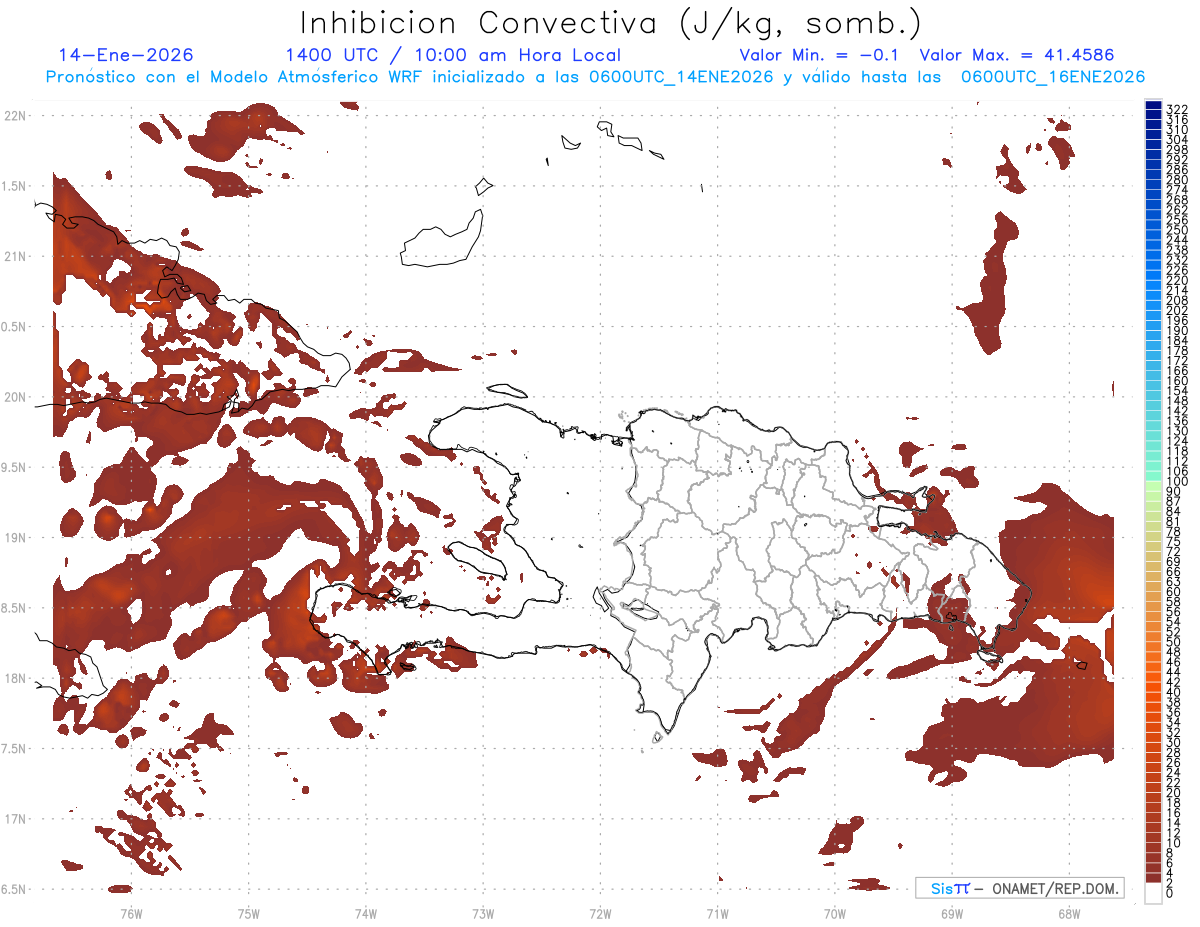Click the white swatch at color scale bottom

pyautogui.click(x=1153, y=892)
